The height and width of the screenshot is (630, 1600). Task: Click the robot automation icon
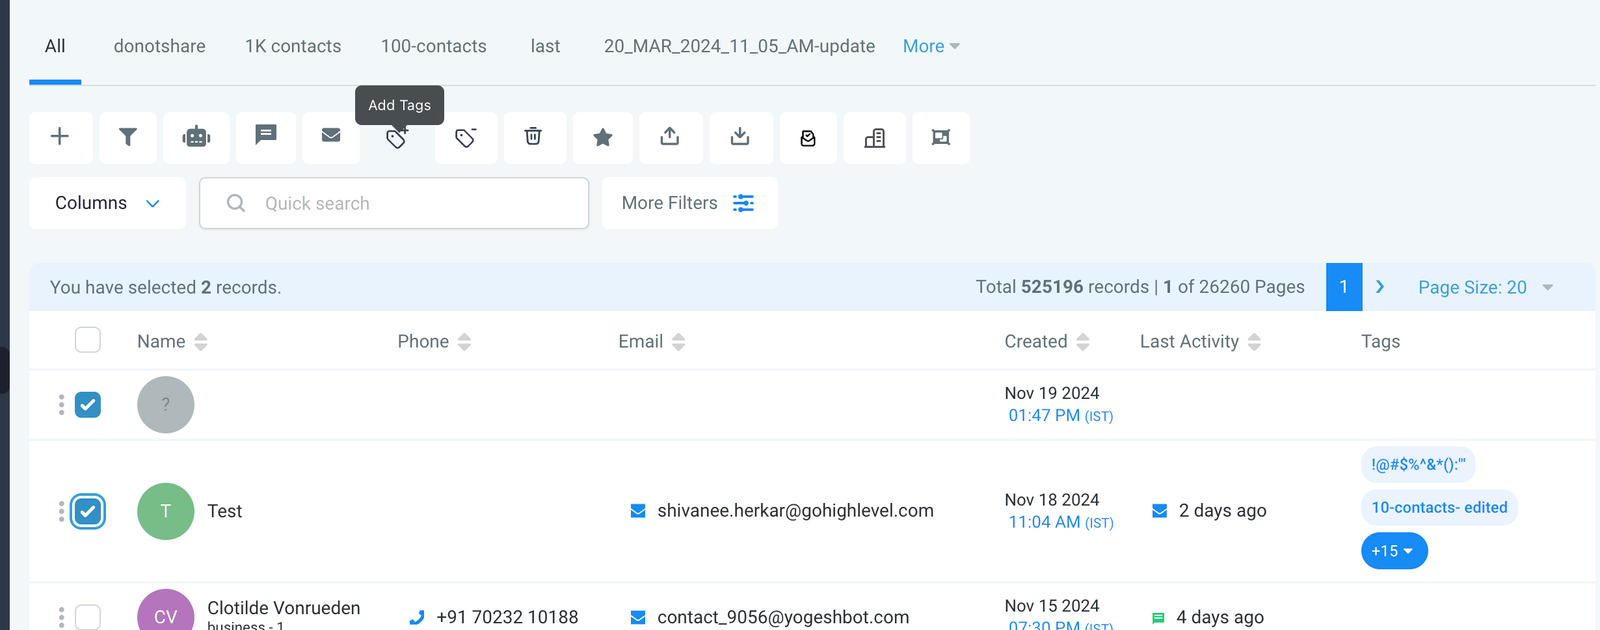196,137
